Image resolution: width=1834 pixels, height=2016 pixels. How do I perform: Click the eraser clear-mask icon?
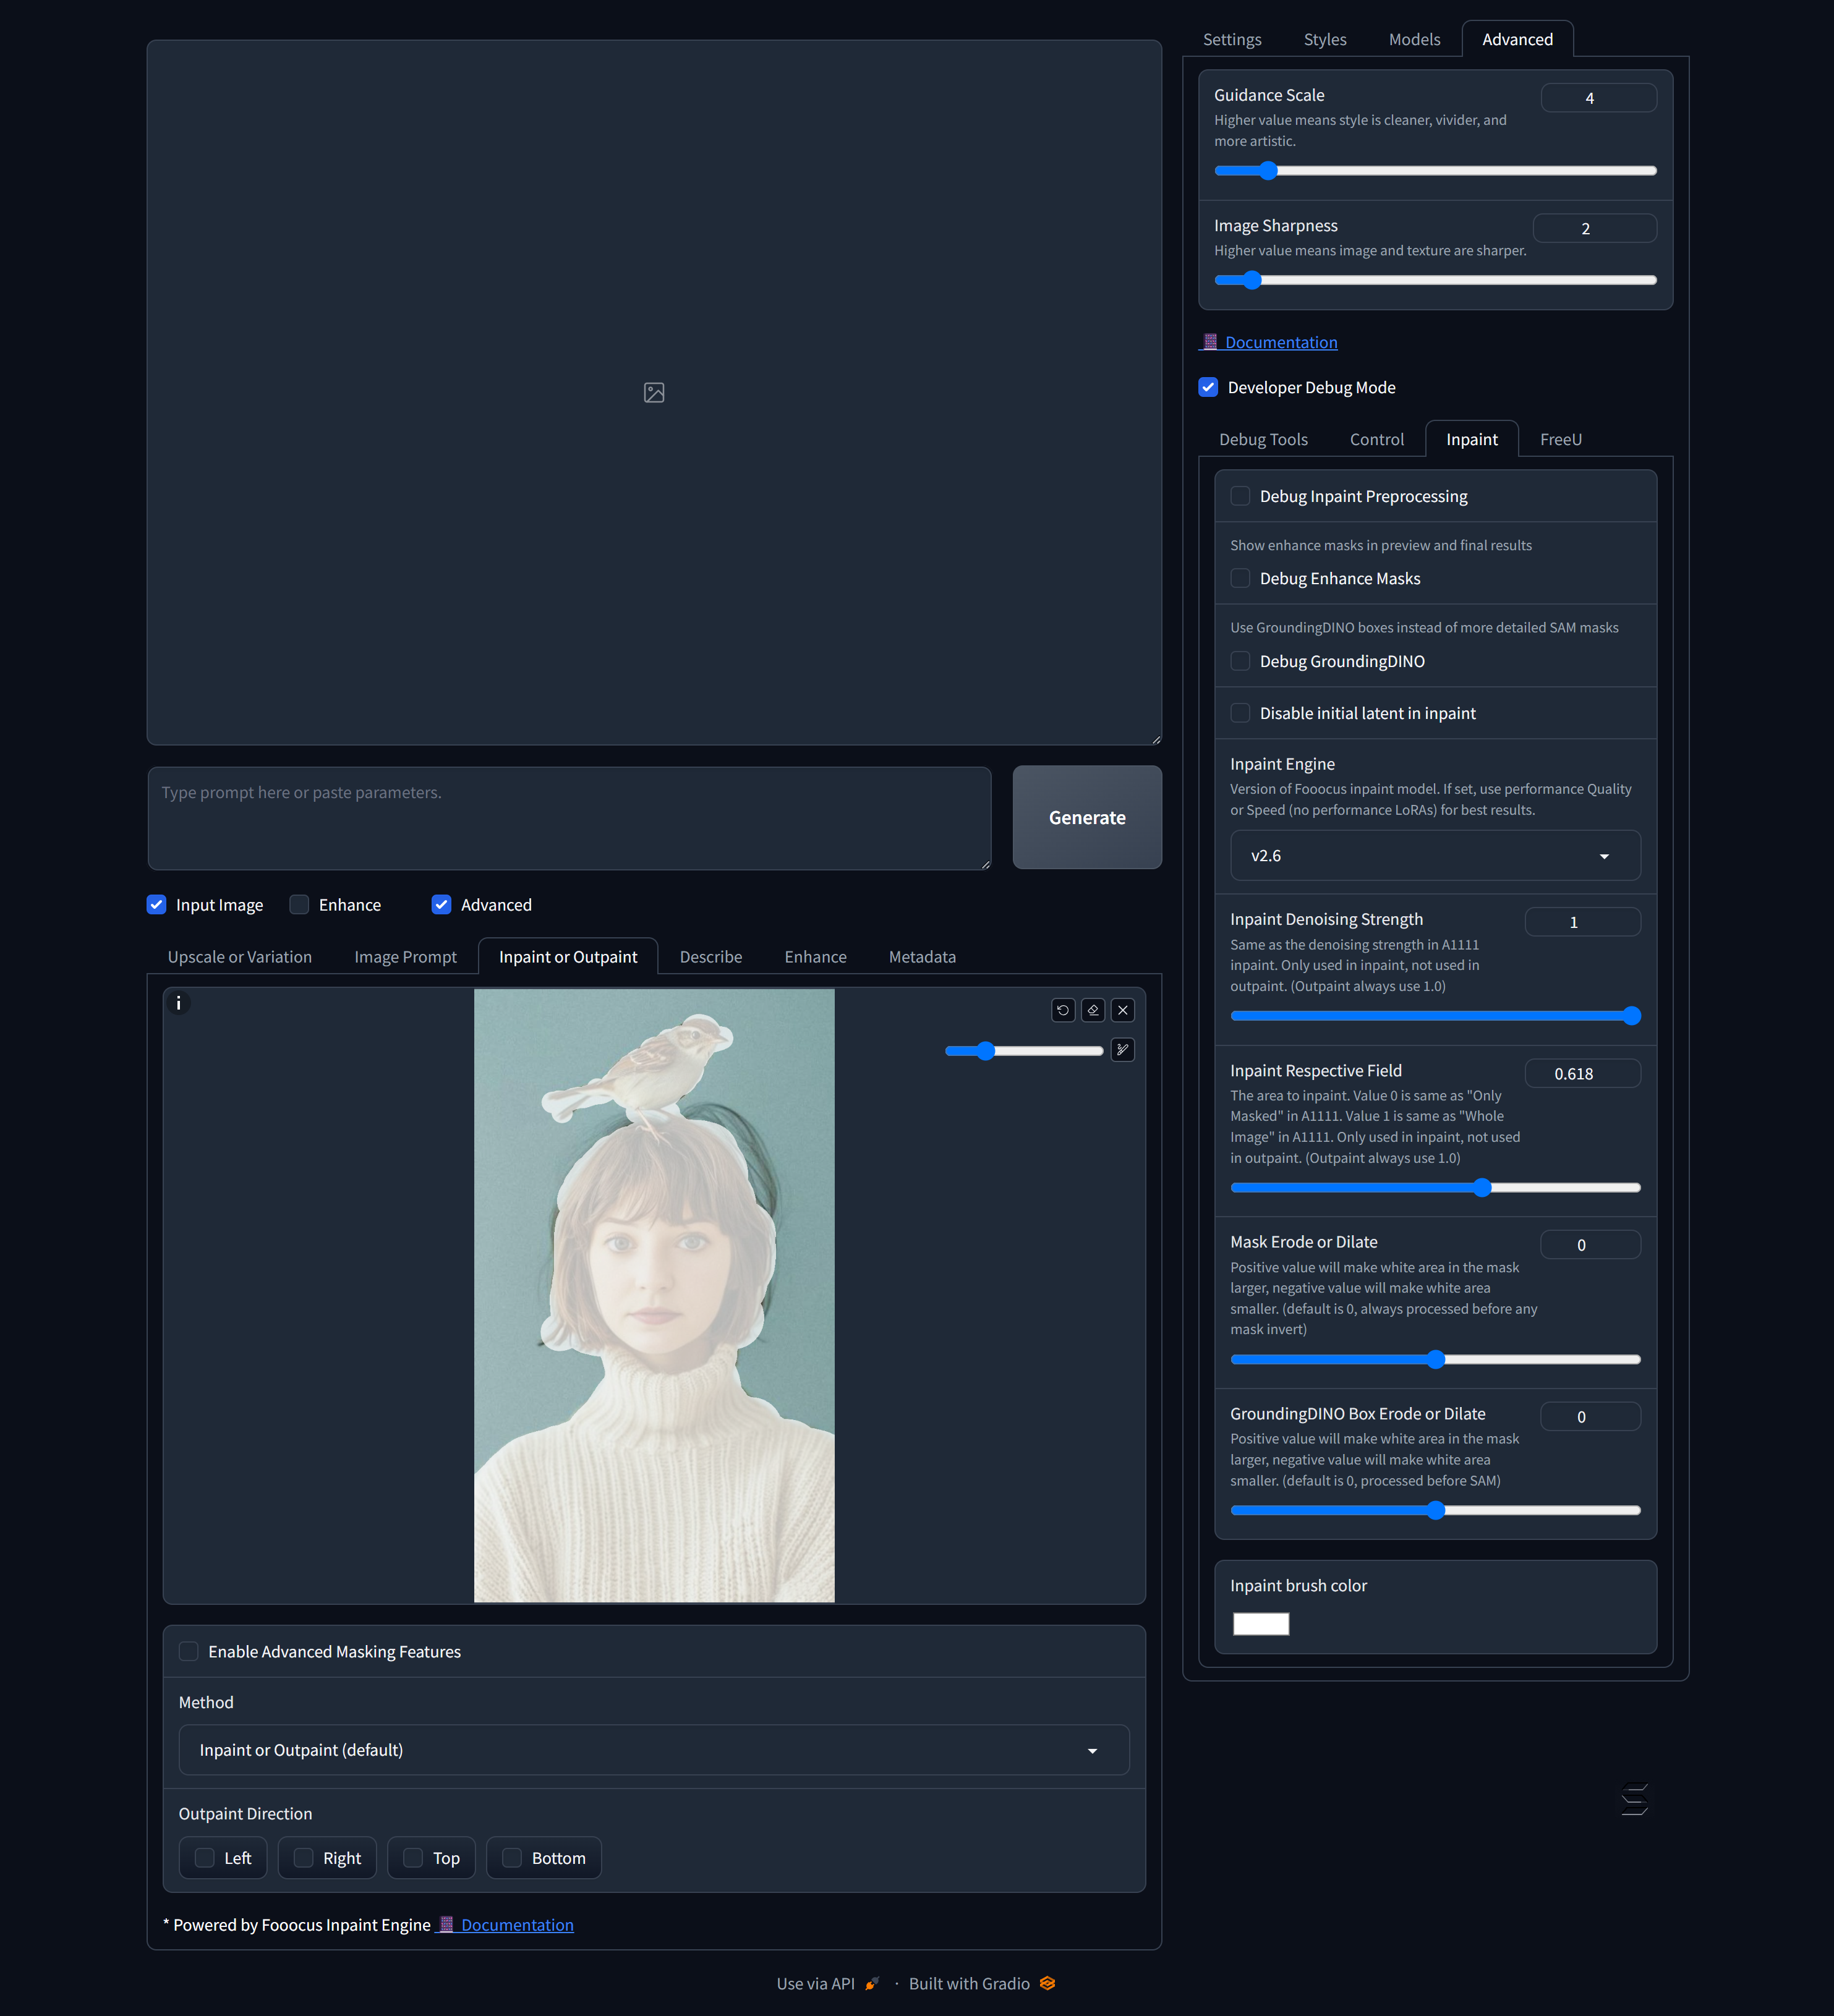pos(1092,1010)
